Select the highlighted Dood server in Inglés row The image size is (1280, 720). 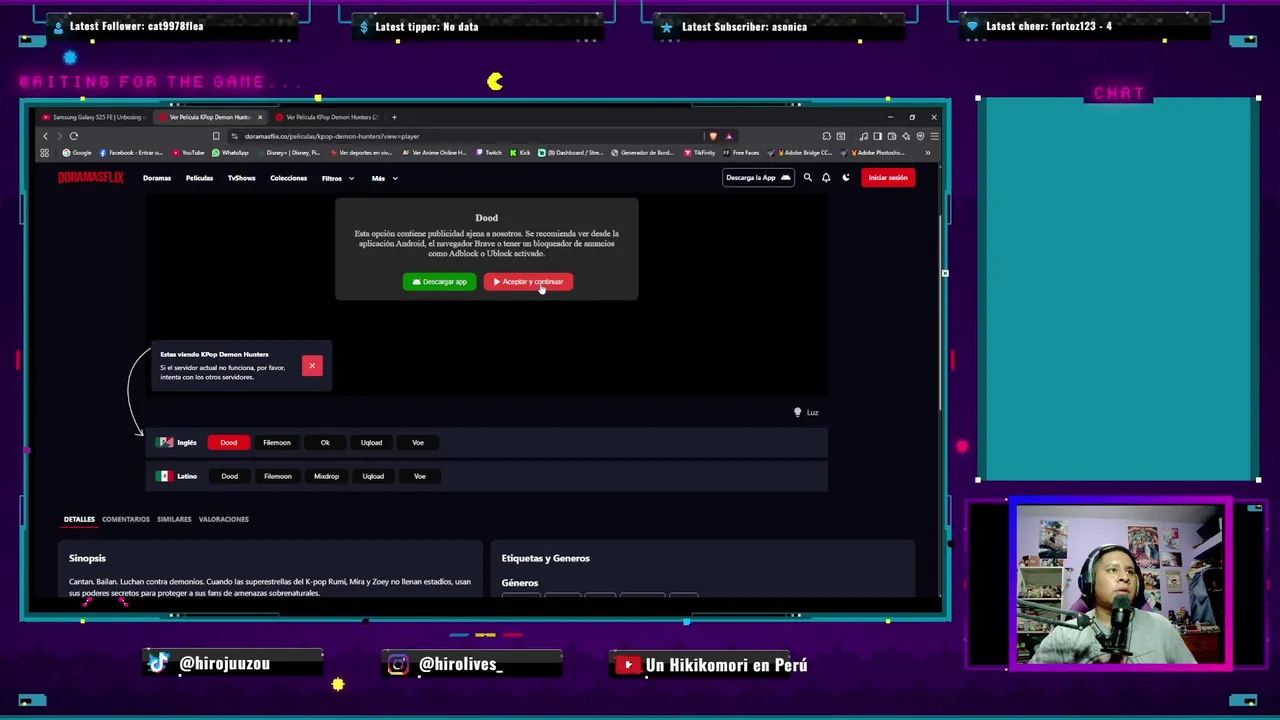(228, 442)
